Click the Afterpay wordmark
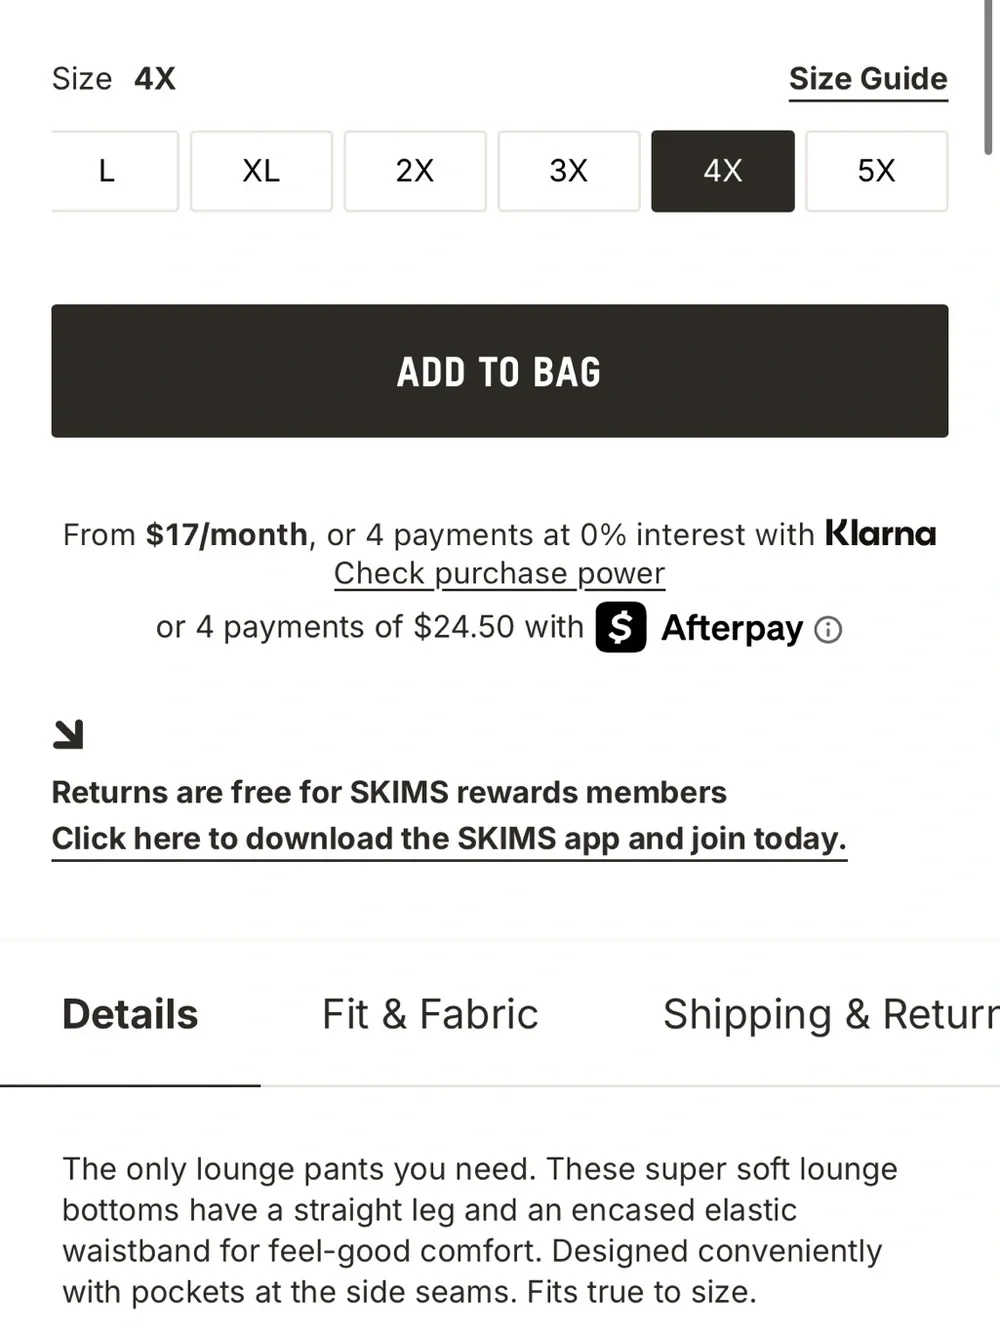 (x=732, y=629)
